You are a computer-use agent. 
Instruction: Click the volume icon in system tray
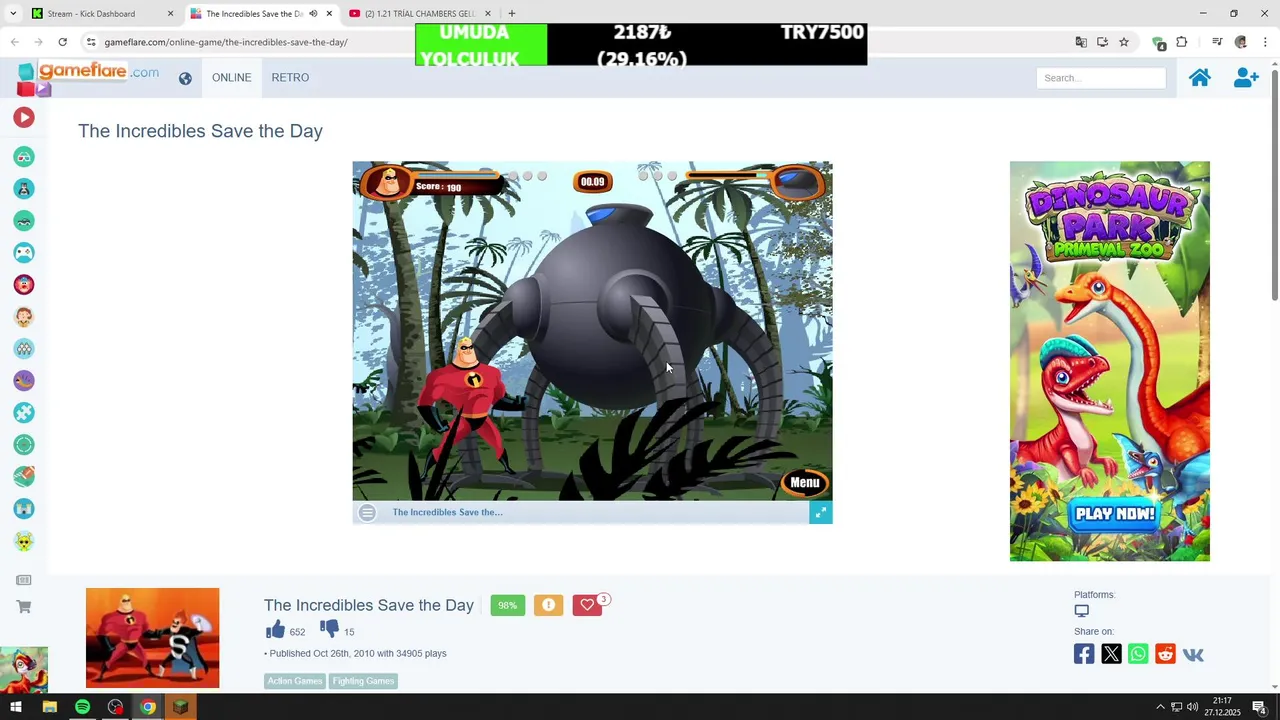[x=1192, y=707]
